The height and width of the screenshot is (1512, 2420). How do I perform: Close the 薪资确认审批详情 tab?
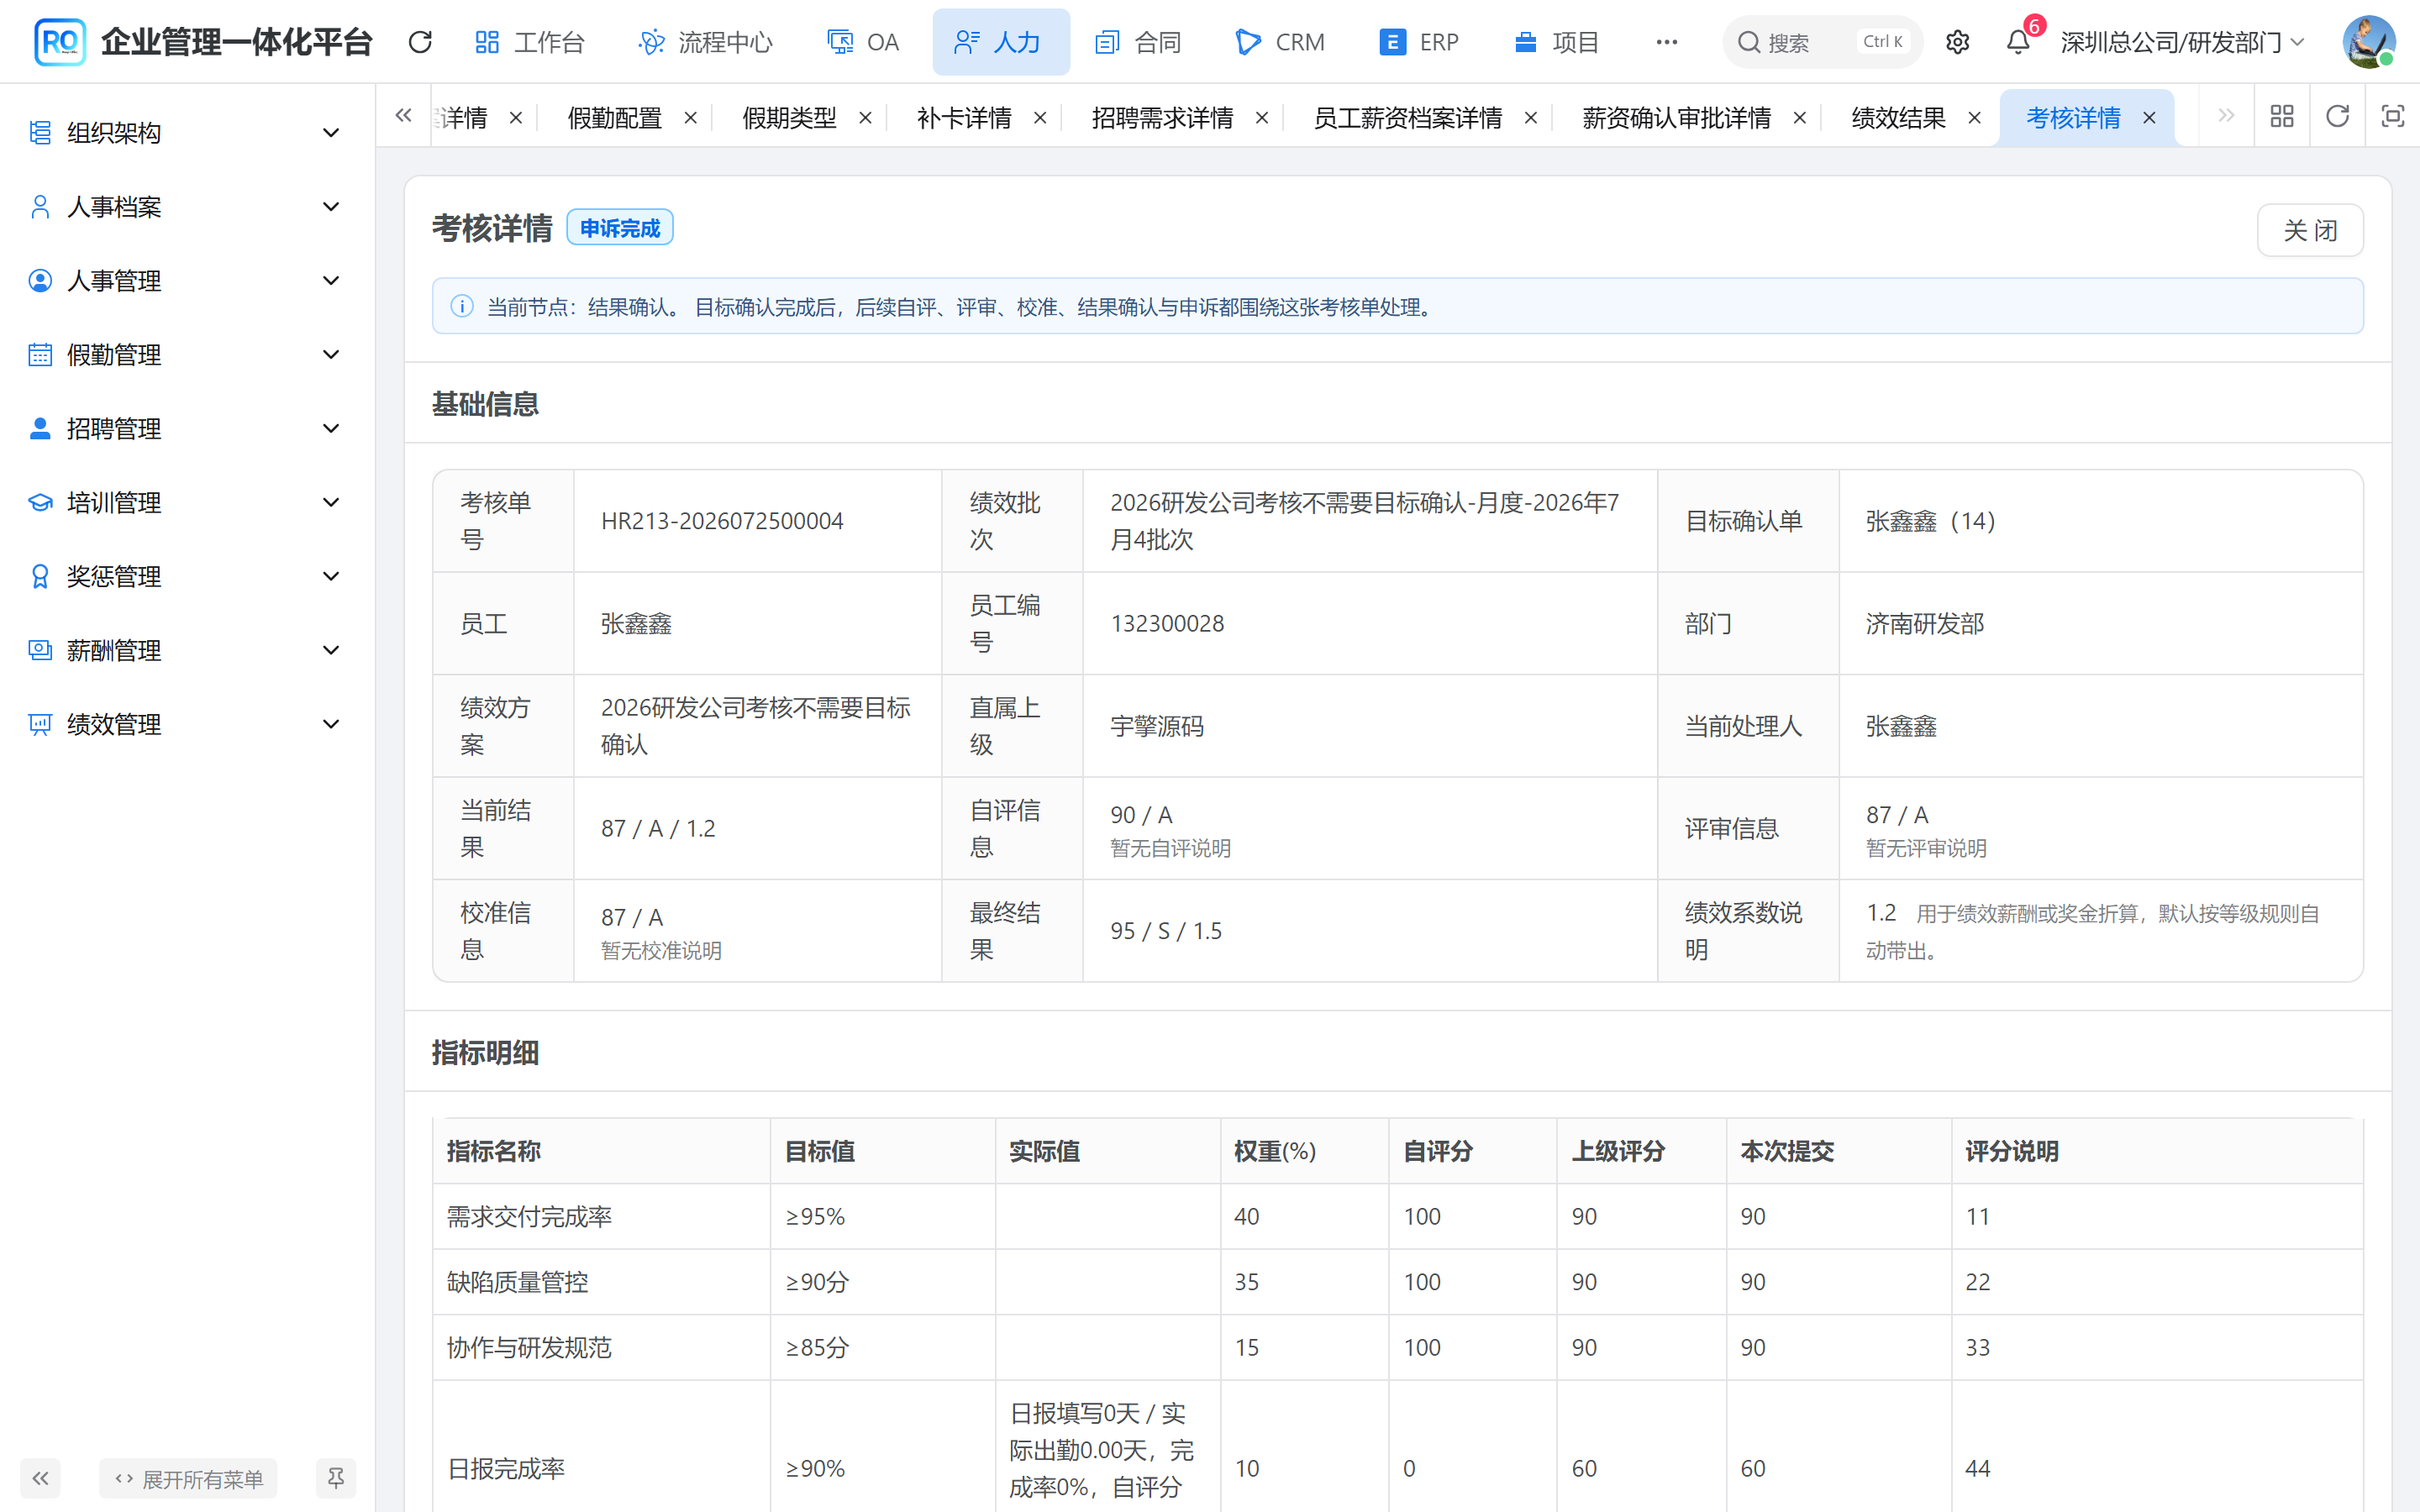coord(1800,118)
